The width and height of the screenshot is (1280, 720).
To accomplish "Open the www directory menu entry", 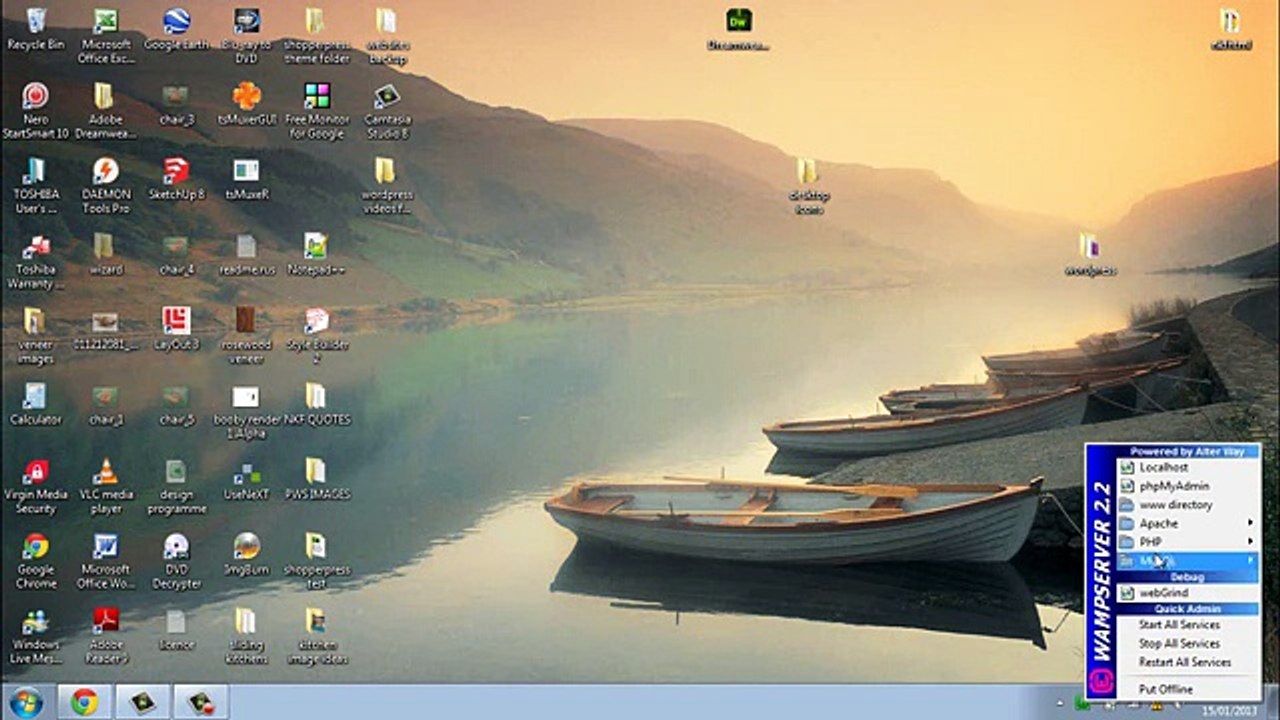I will coord(1187,505).
